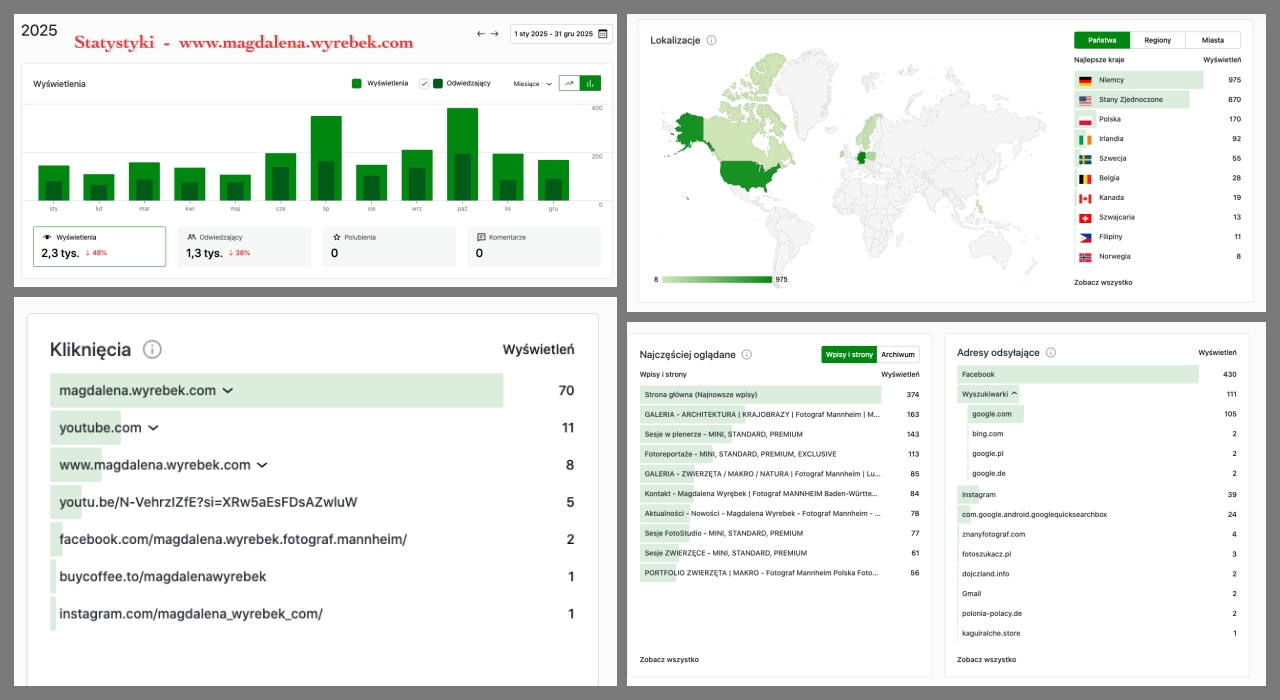Switch chart to bar graph view
The height and width of the screenshot is (700, 1280).
pyautogui.click(x=590, y=84)
